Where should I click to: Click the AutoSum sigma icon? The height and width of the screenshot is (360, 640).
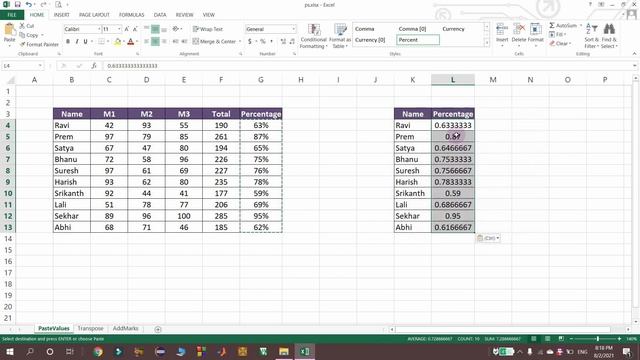tap(552, 25)
